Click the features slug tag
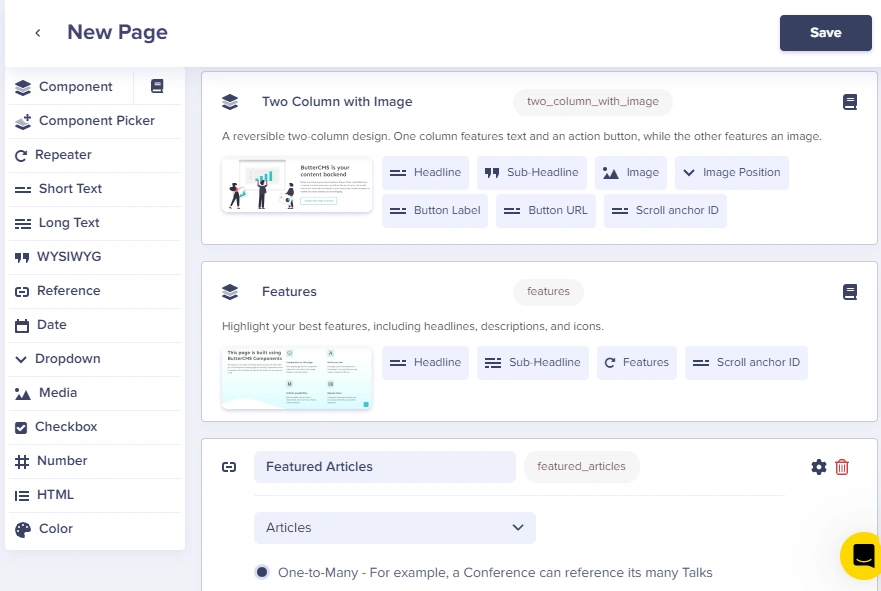Screen dimensions: 881x591 tap(548, 292)
